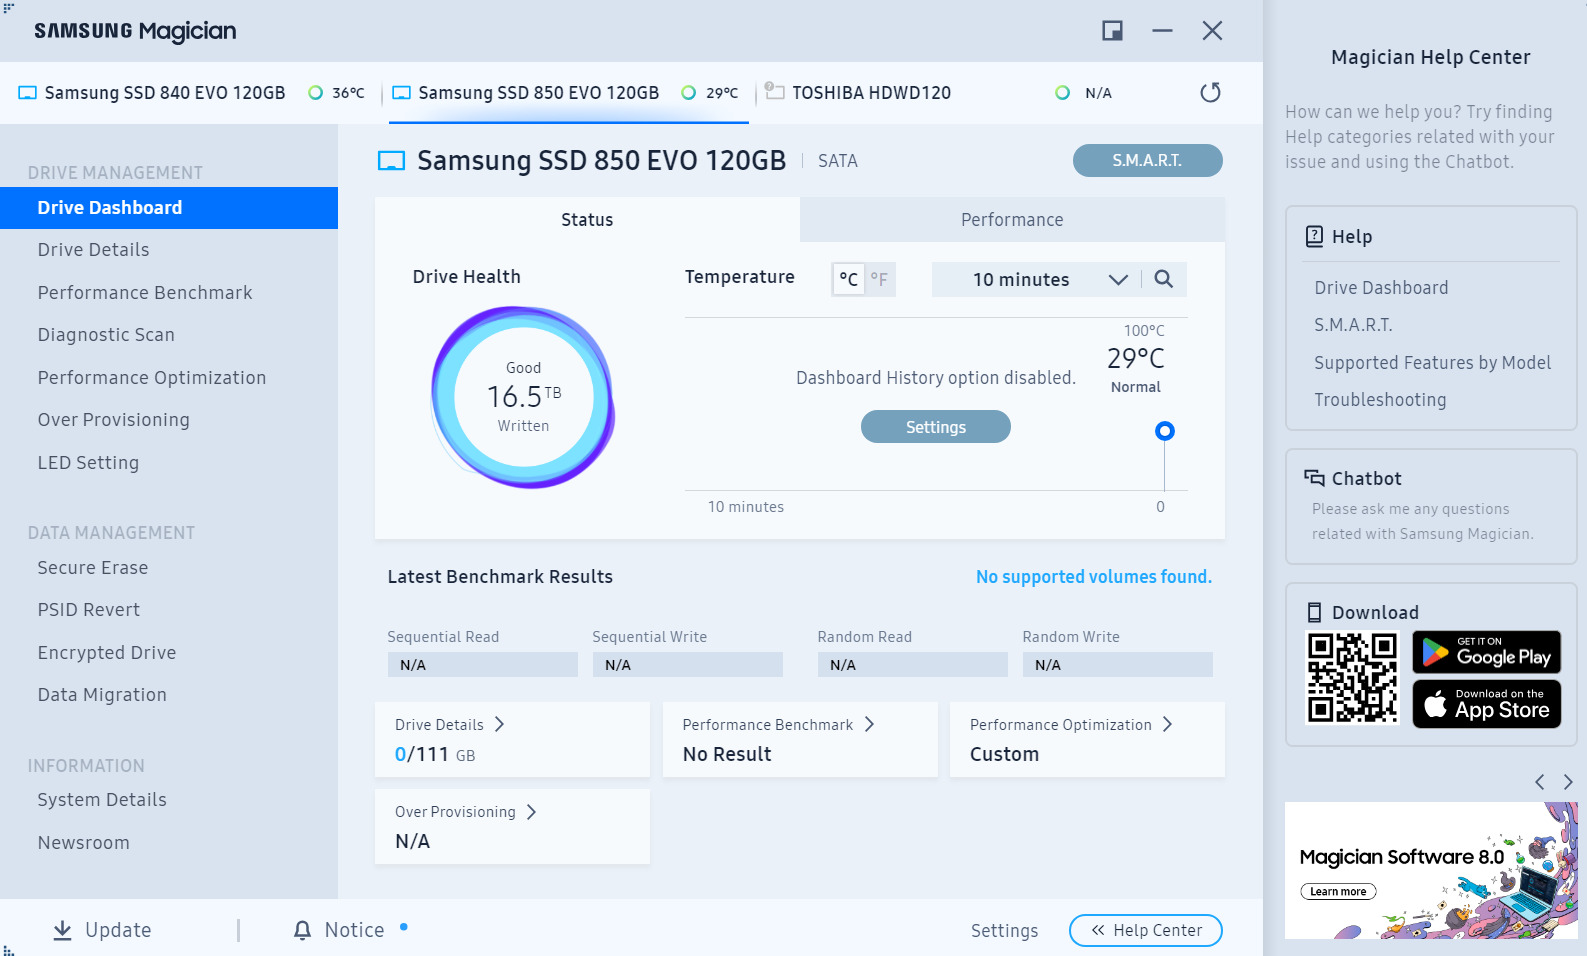The width and height of the screenshot is (1587, 956).
Task: Click the Drive Health circular gauge
Action: (523, 397)
